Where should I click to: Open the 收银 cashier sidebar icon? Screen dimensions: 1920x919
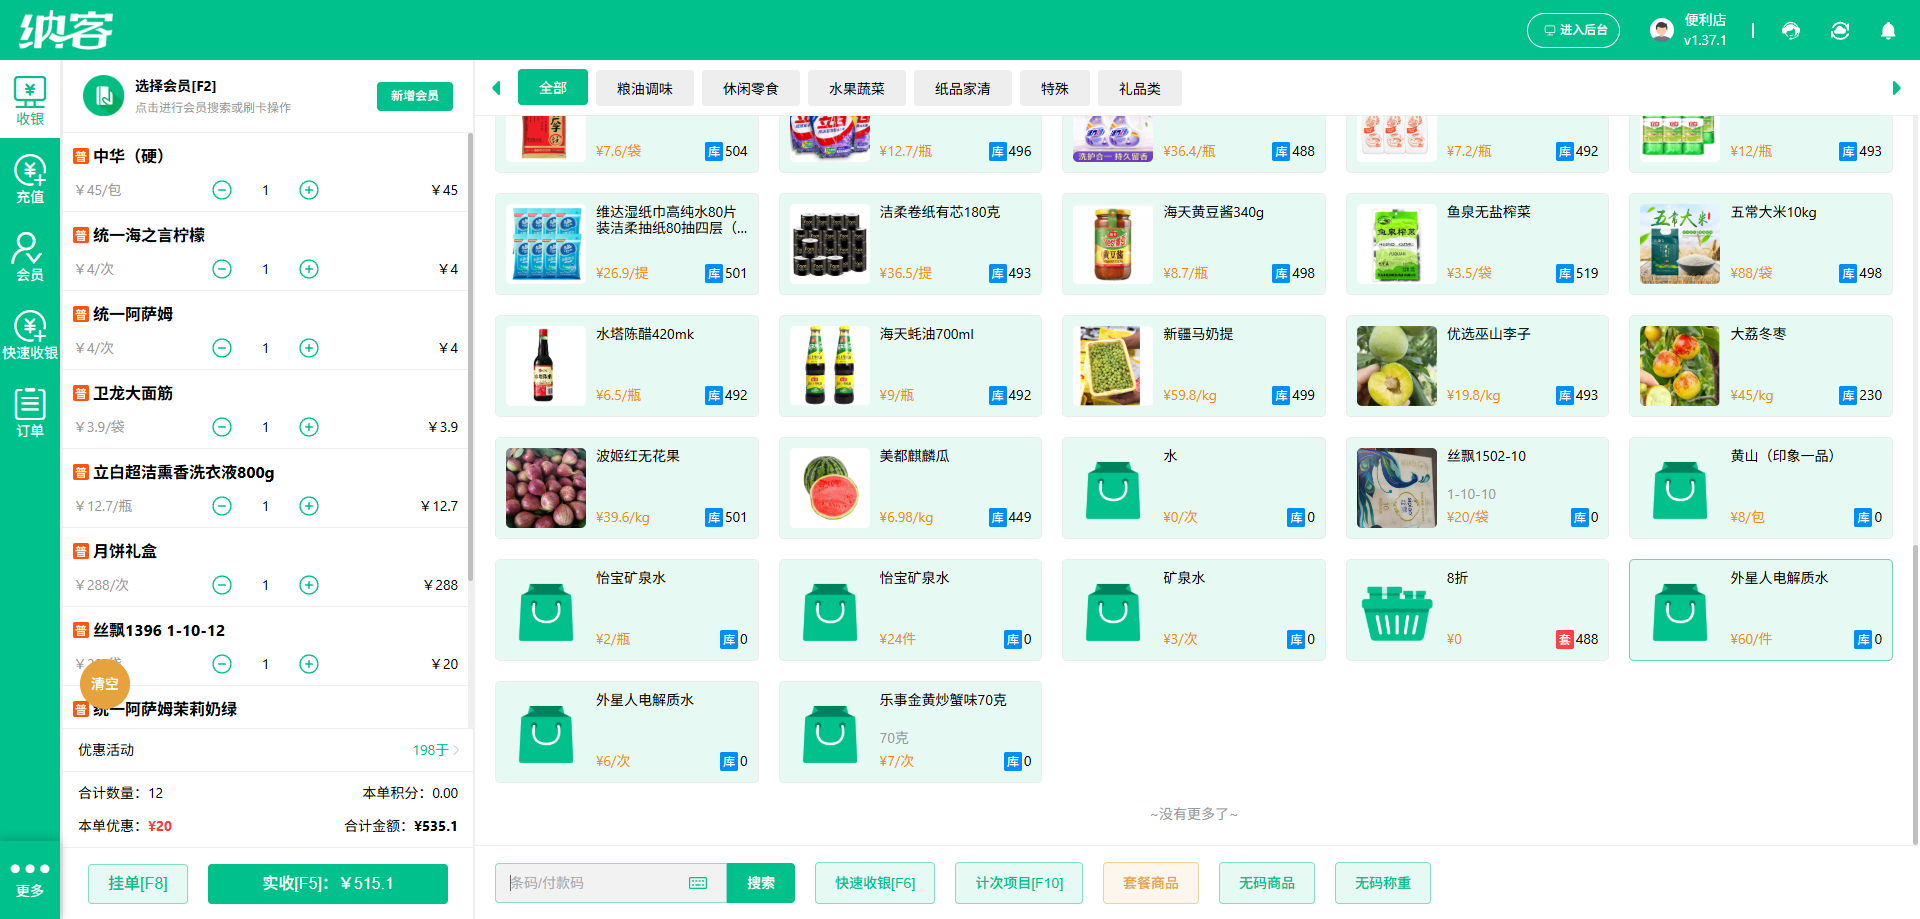30,100
